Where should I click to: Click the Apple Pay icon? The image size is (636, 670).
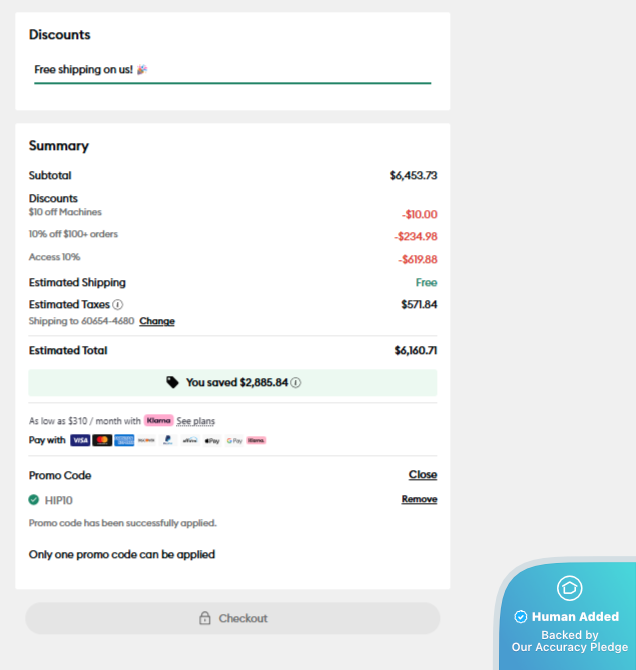pyautogui.click(x=212, y=440)
